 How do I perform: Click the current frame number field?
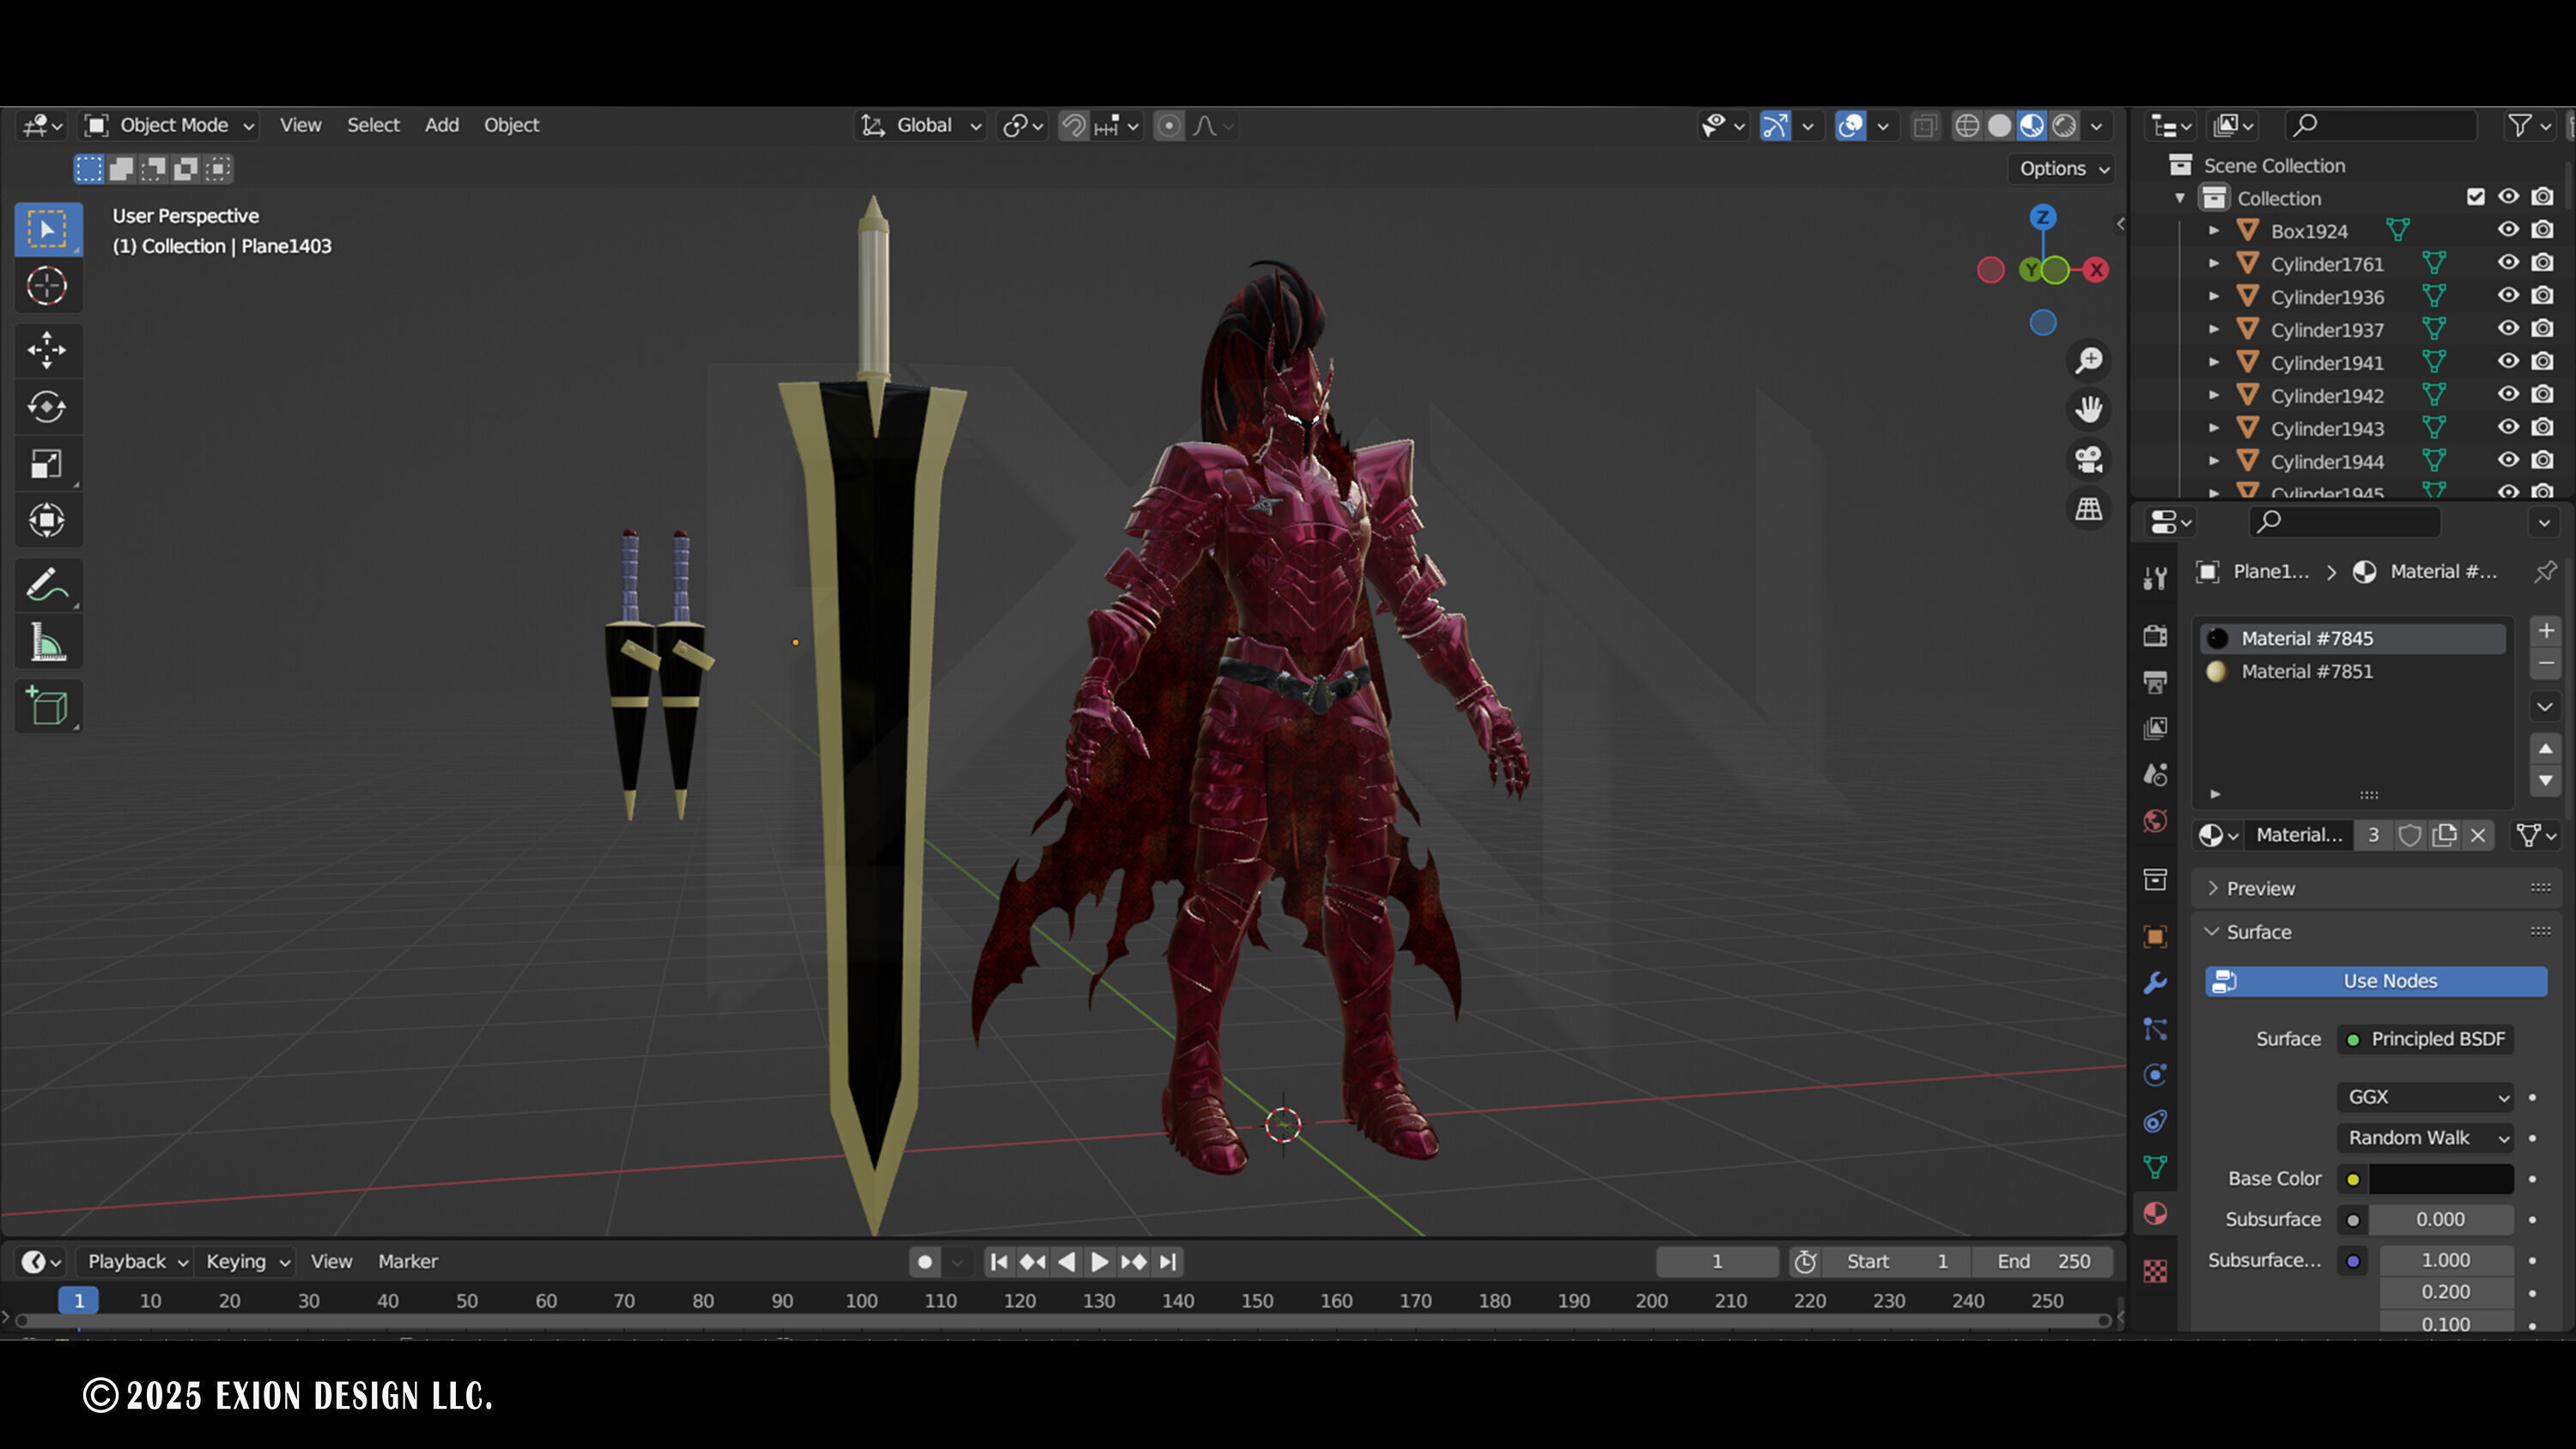tap(1717, 1262)
